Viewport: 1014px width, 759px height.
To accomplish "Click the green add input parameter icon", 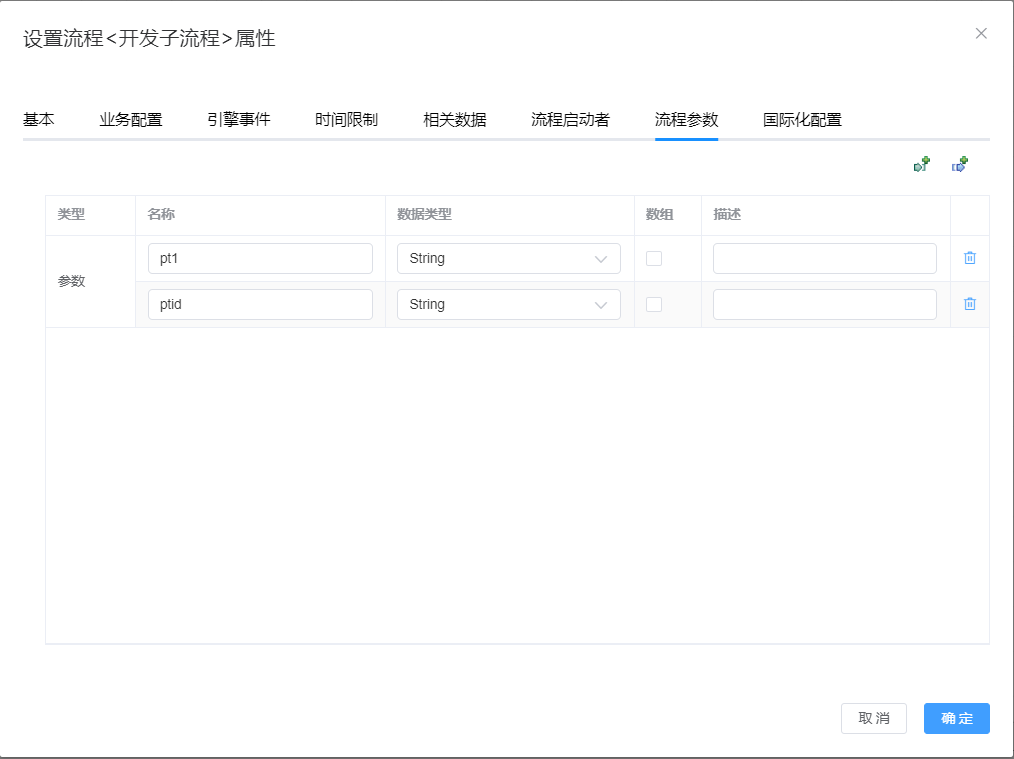I will 922,165.
